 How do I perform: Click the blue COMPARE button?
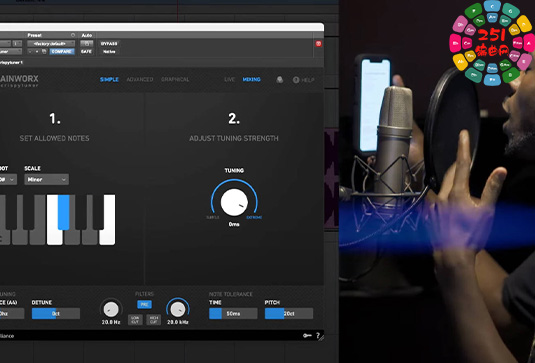[x=62, y=52]
